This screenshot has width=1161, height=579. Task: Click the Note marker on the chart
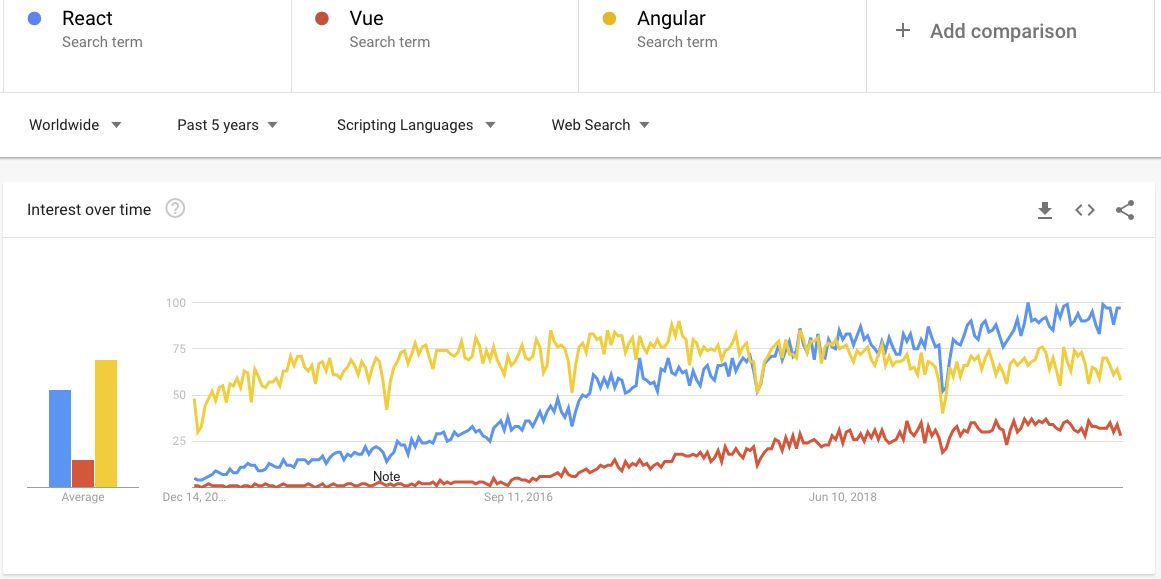tap(387, 477)
